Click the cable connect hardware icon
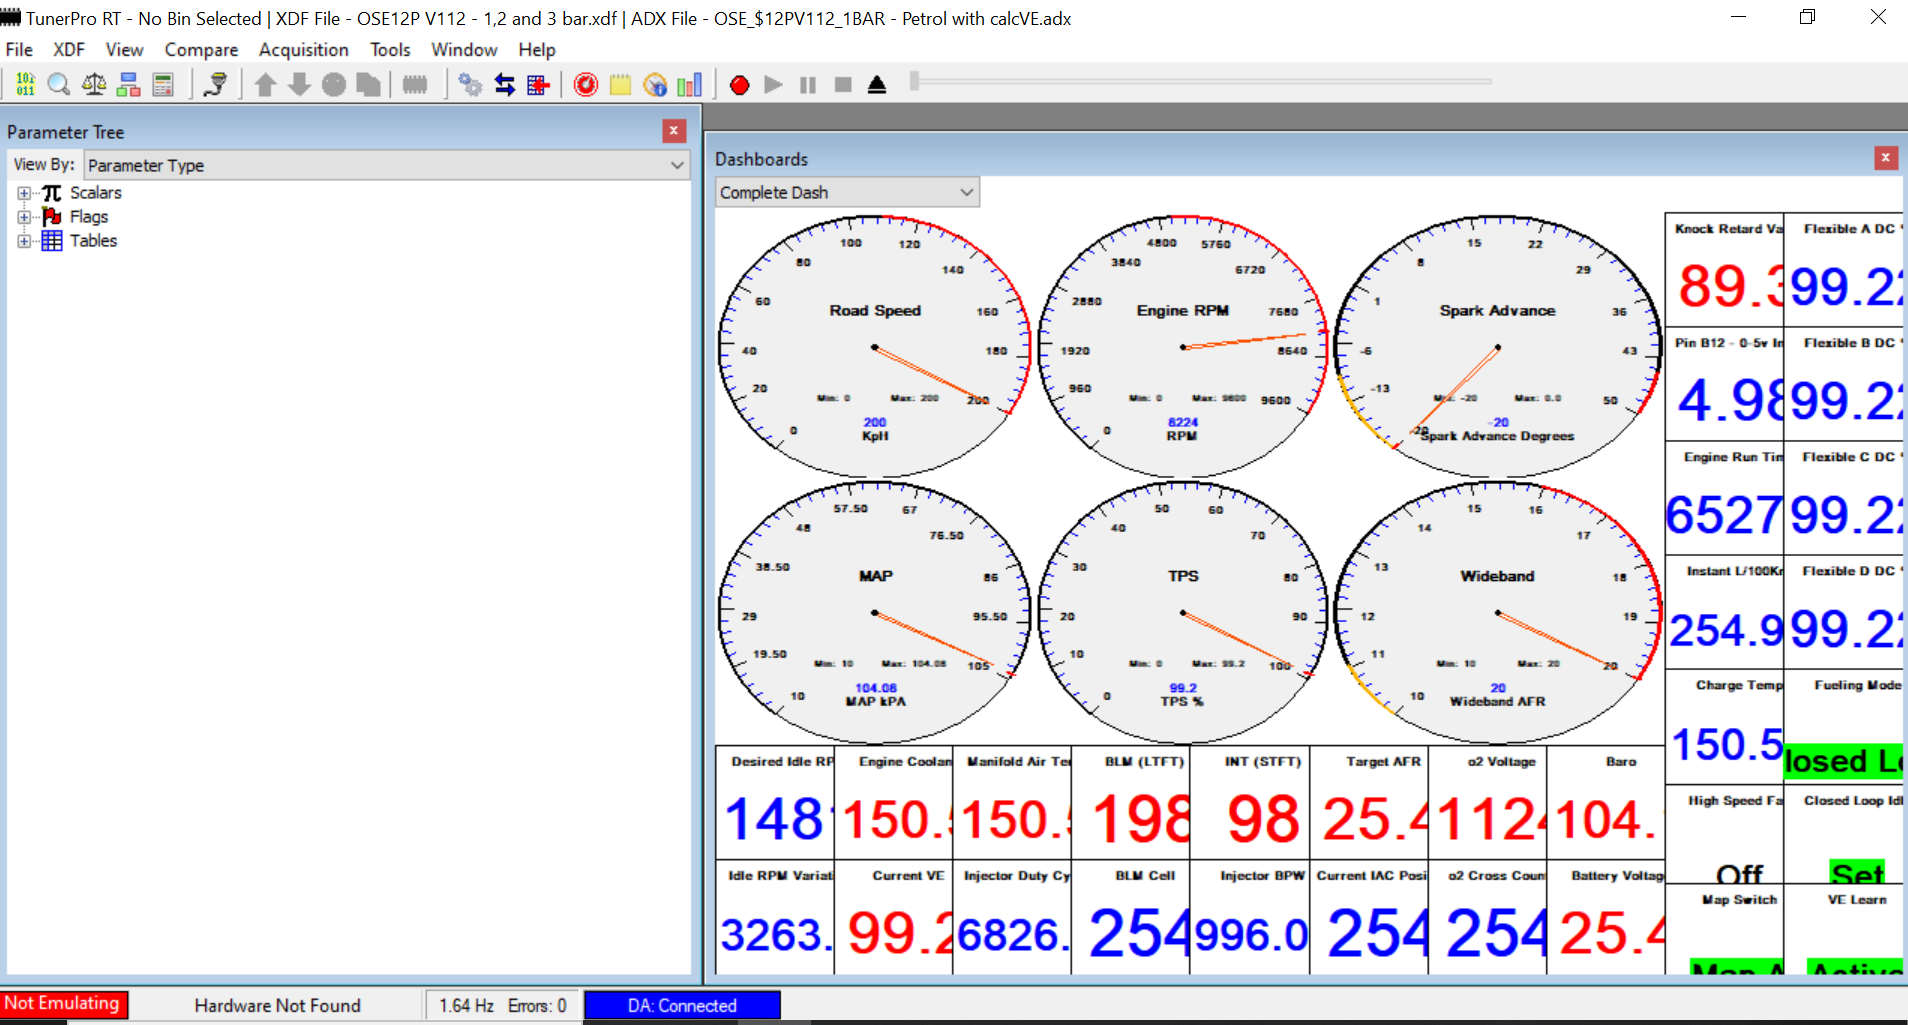Viewport: 1908px width, 1025px height. (215, 85)
